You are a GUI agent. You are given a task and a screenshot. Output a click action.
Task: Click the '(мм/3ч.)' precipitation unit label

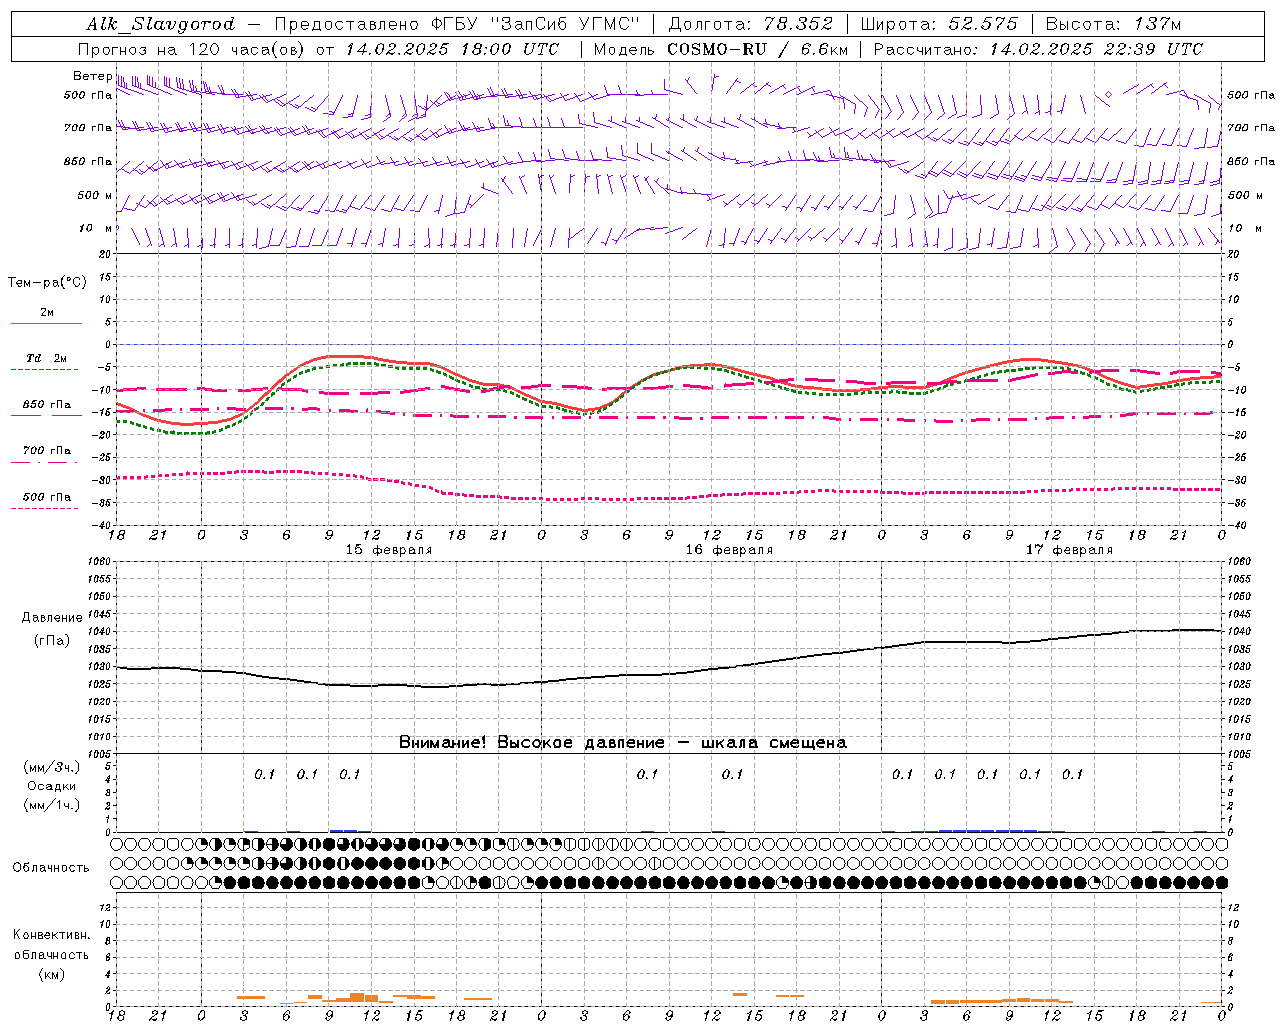coord(51,767)
